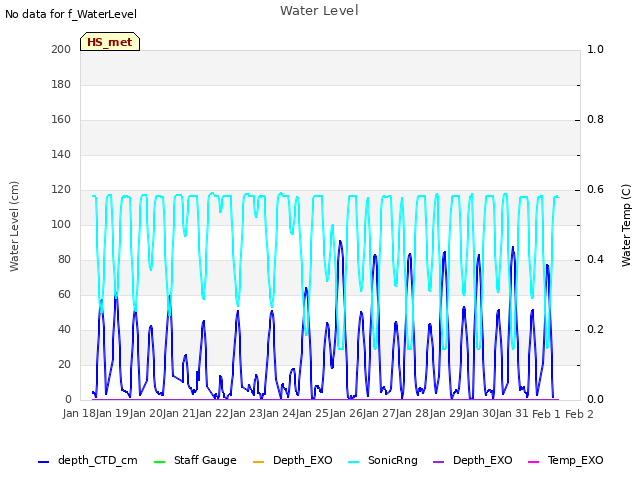Click green Staff Gauge color swatch
The width and height of the screenshot is (640, 480).
coord(159,462)
